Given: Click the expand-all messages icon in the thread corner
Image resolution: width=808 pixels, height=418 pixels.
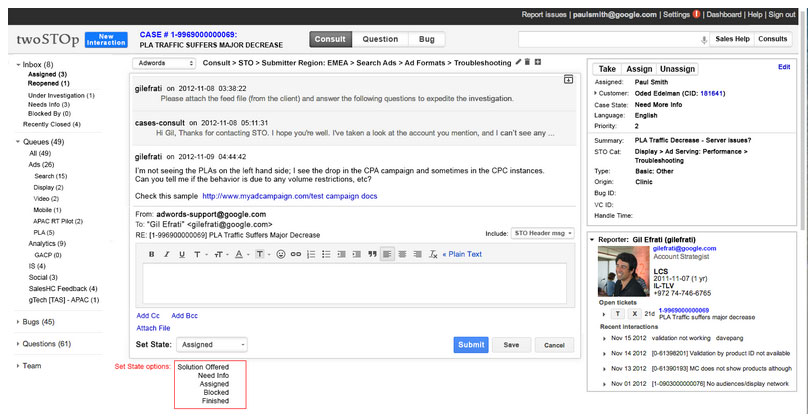Looking at the screenshot, I should tap(568, 79).
